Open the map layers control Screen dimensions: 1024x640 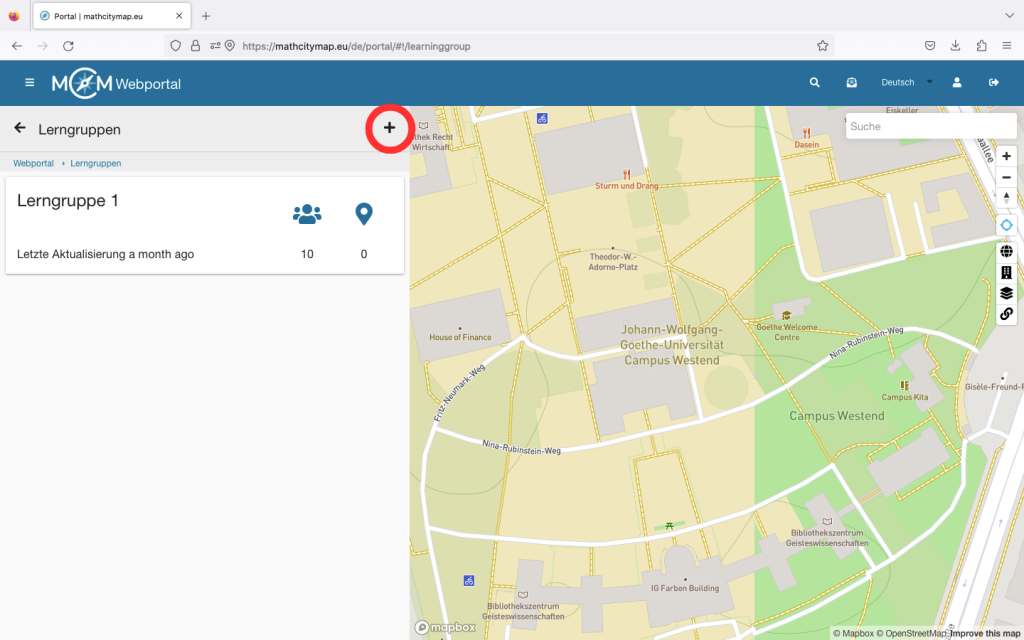click(x=1006, y=293)
